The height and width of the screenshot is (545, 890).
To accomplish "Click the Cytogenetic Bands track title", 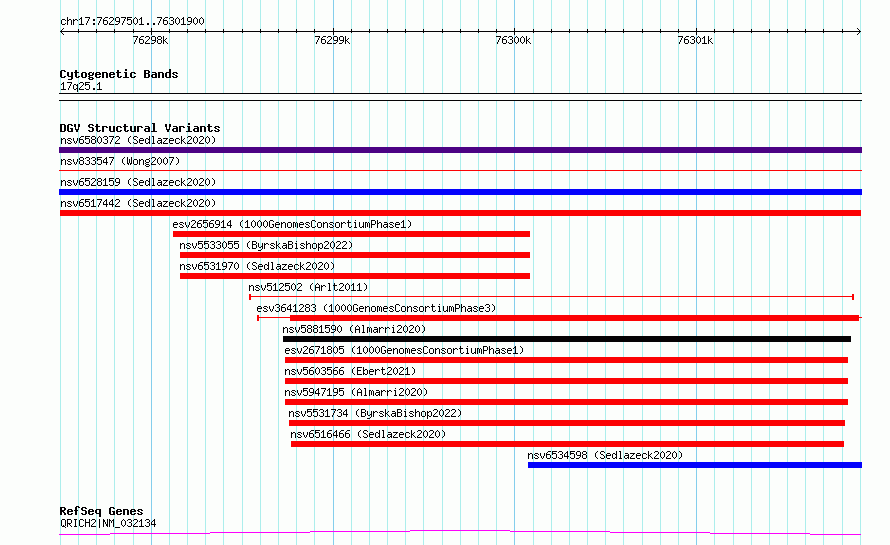I will [119, 74].
